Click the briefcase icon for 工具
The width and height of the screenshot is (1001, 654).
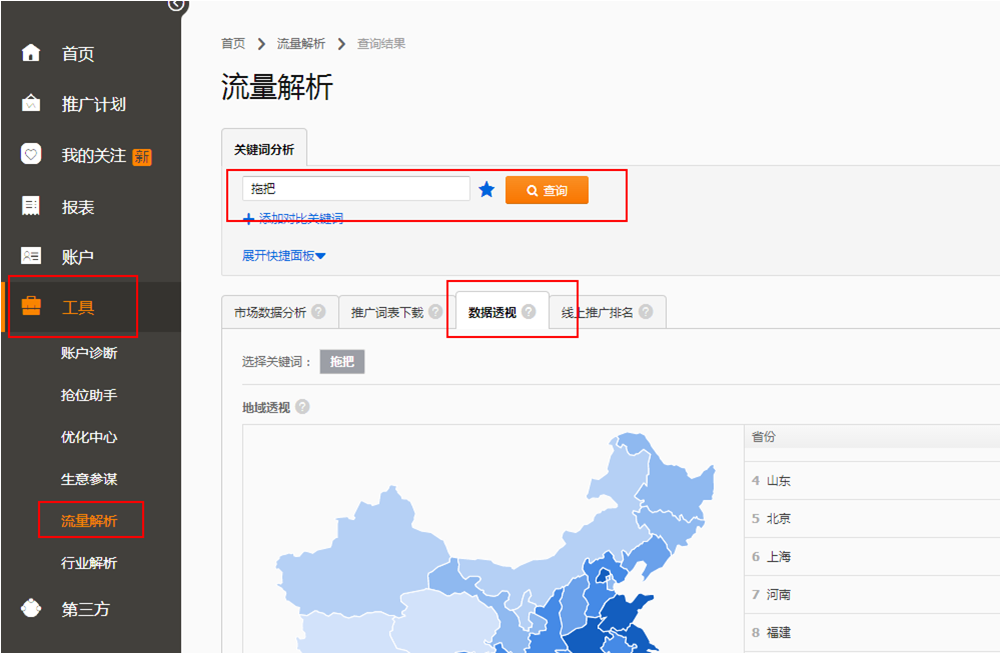pos(32,307)
